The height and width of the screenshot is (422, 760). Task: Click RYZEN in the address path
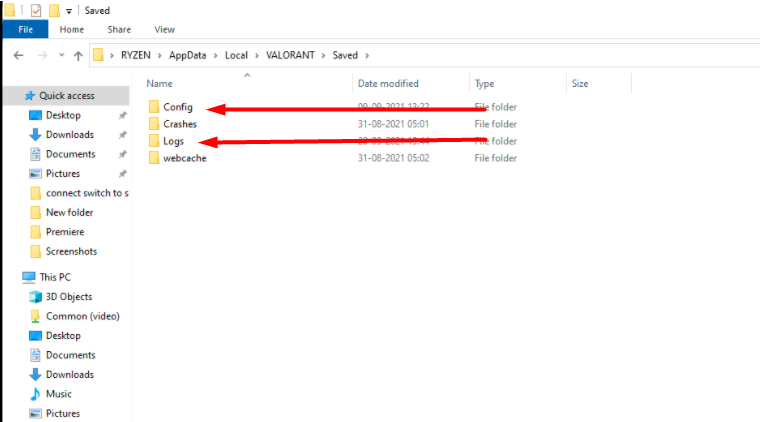(x=136, y=55)
